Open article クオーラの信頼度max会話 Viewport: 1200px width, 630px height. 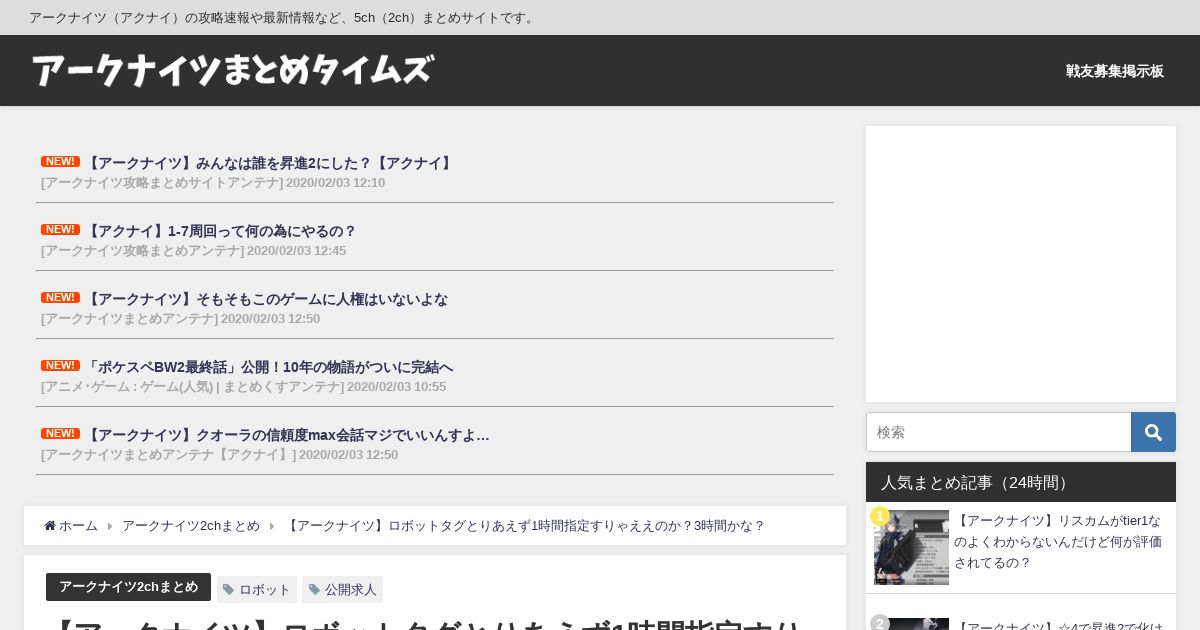(287, 435)
